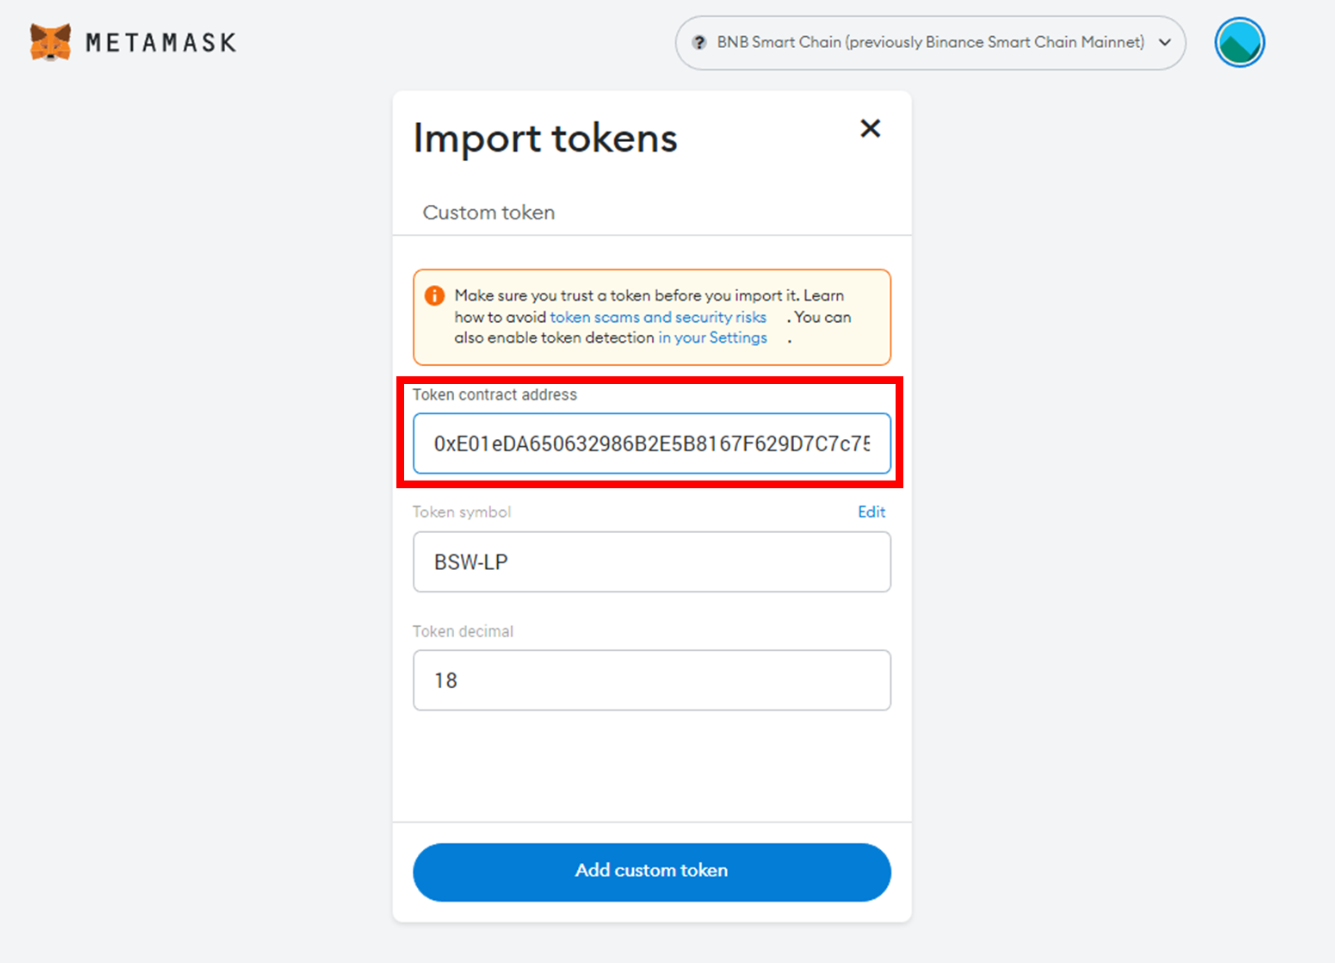The image size is (1335, 963).
Task: Click the METAMASK wordmark text
Action: (161, 43)
